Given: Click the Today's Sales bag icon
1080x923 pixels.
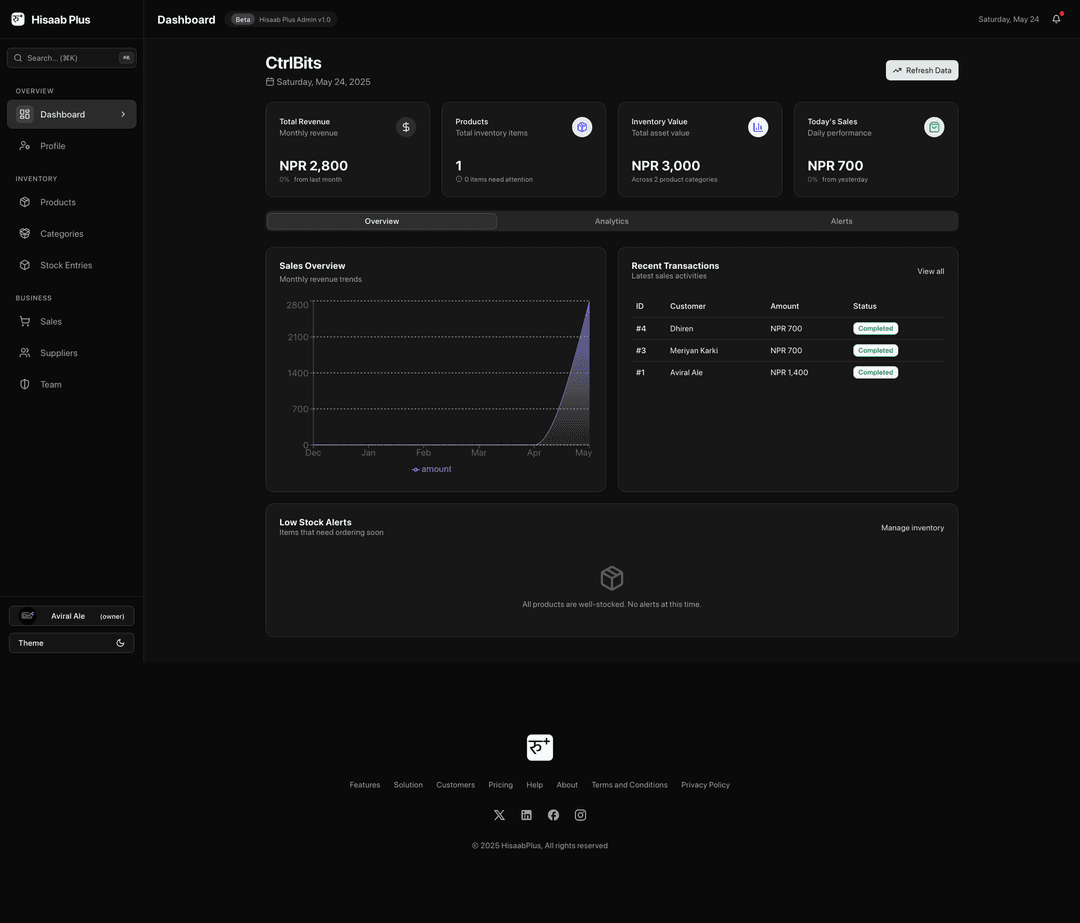Looking at the screenshot, I should point(934,127).
